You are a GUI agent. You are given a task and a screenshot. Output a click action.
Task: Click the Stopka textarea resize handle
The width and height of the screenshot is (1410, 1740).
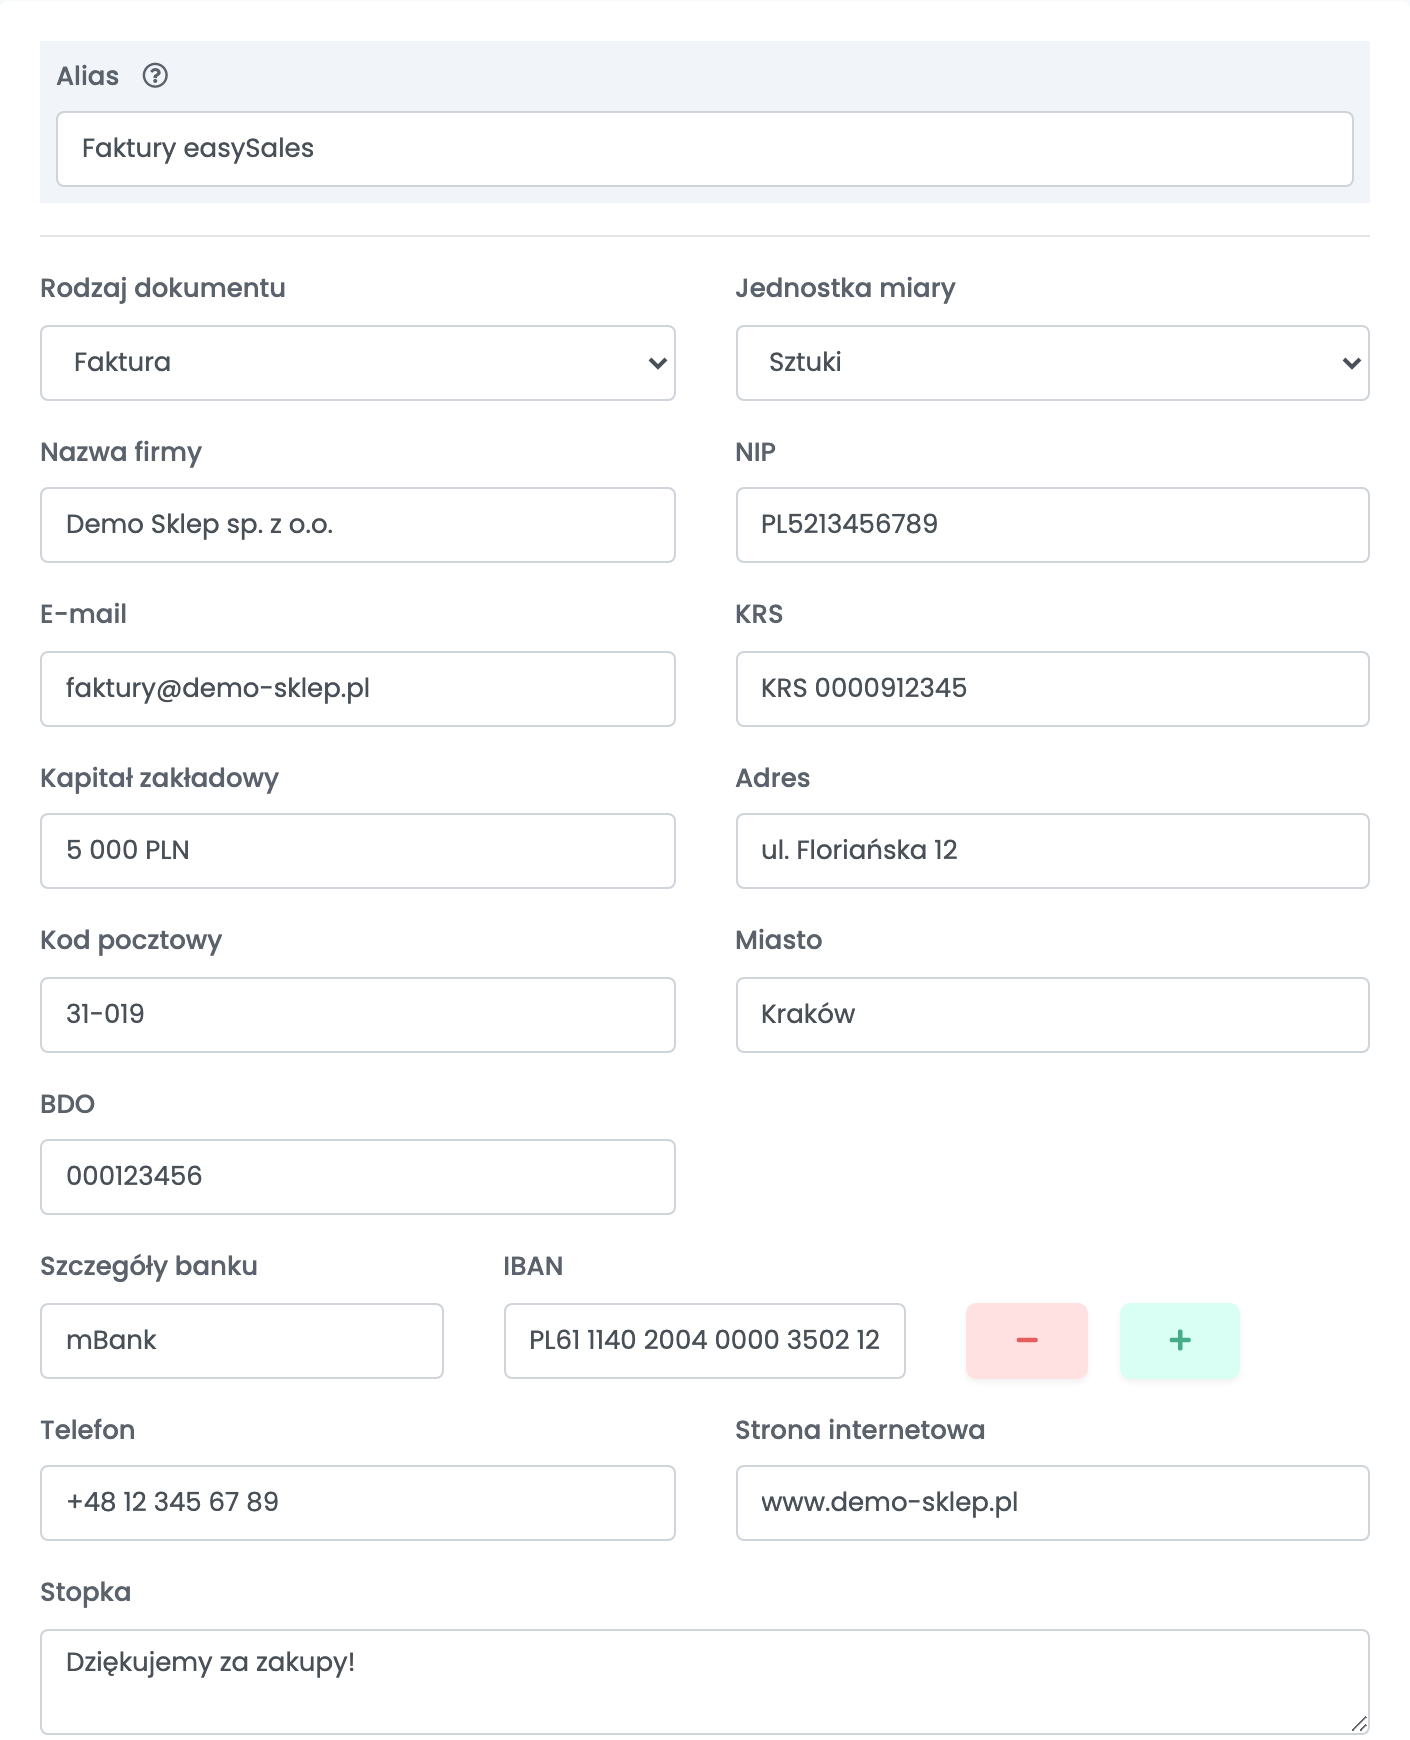pyautogui.click(x=1359, y=1724)
